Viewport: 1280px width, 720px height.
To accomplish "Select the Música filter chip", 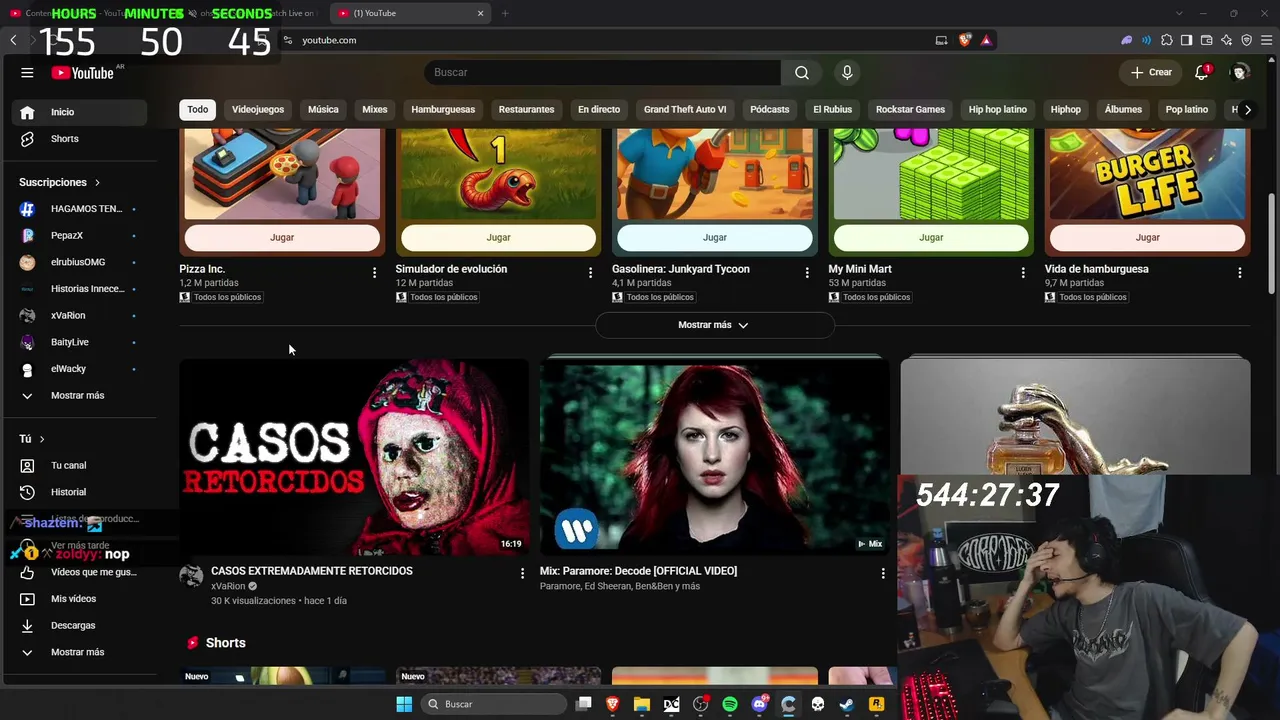I will click(323, 110).
